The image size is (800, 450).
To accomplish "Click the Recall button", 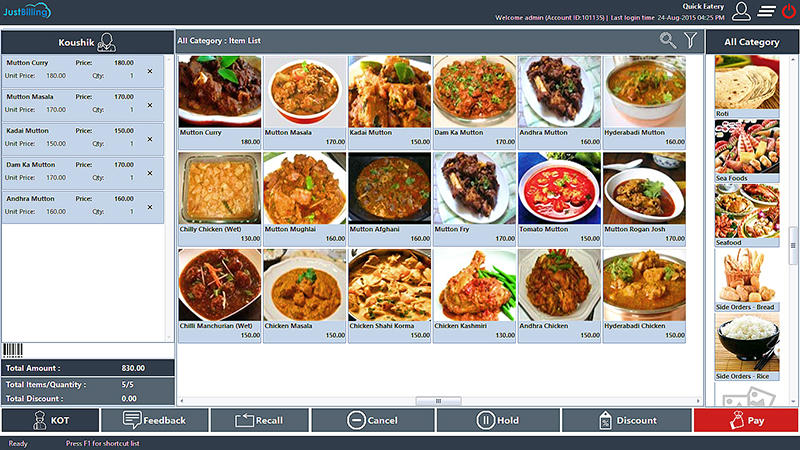I will pos(259,420).
